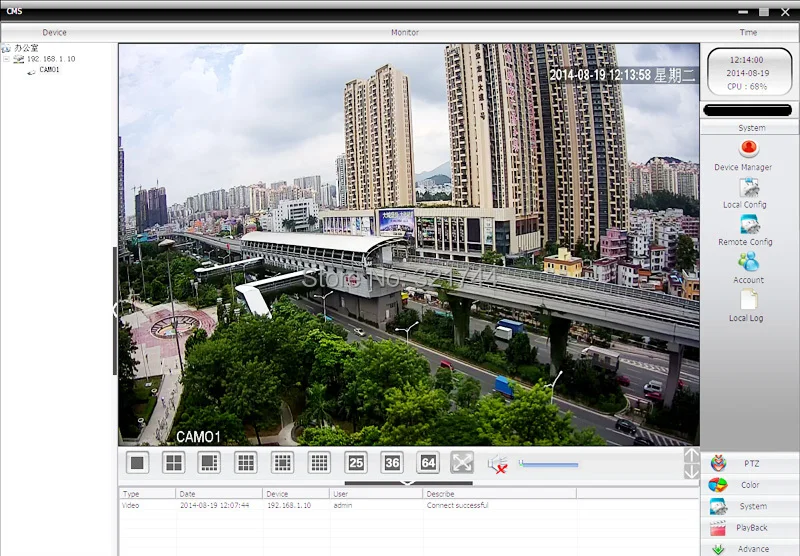Toggle full screen video view
800x556 pixels.
462,463
